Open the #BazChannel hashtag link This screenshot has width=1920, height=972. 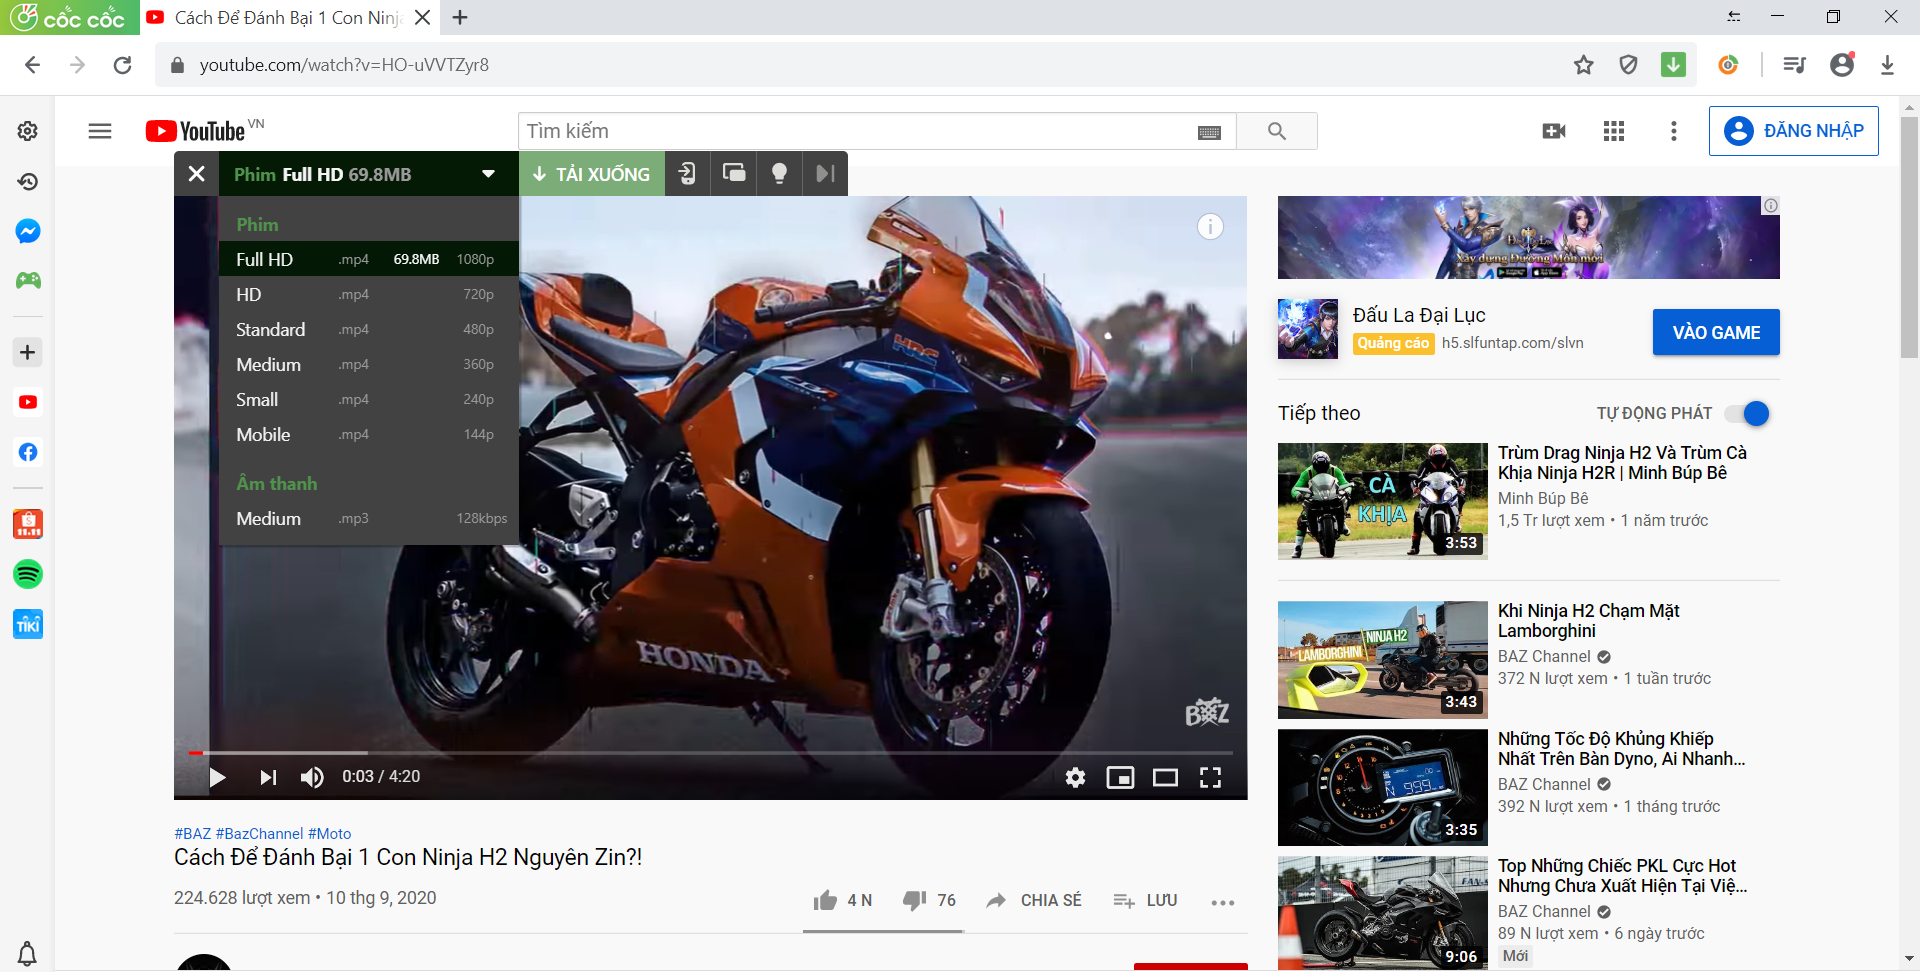point(259,833)
